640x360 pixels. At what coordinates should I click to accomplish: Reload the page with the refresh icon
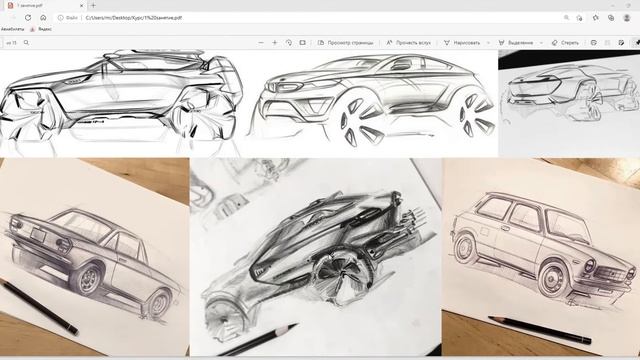coord(28,18)
